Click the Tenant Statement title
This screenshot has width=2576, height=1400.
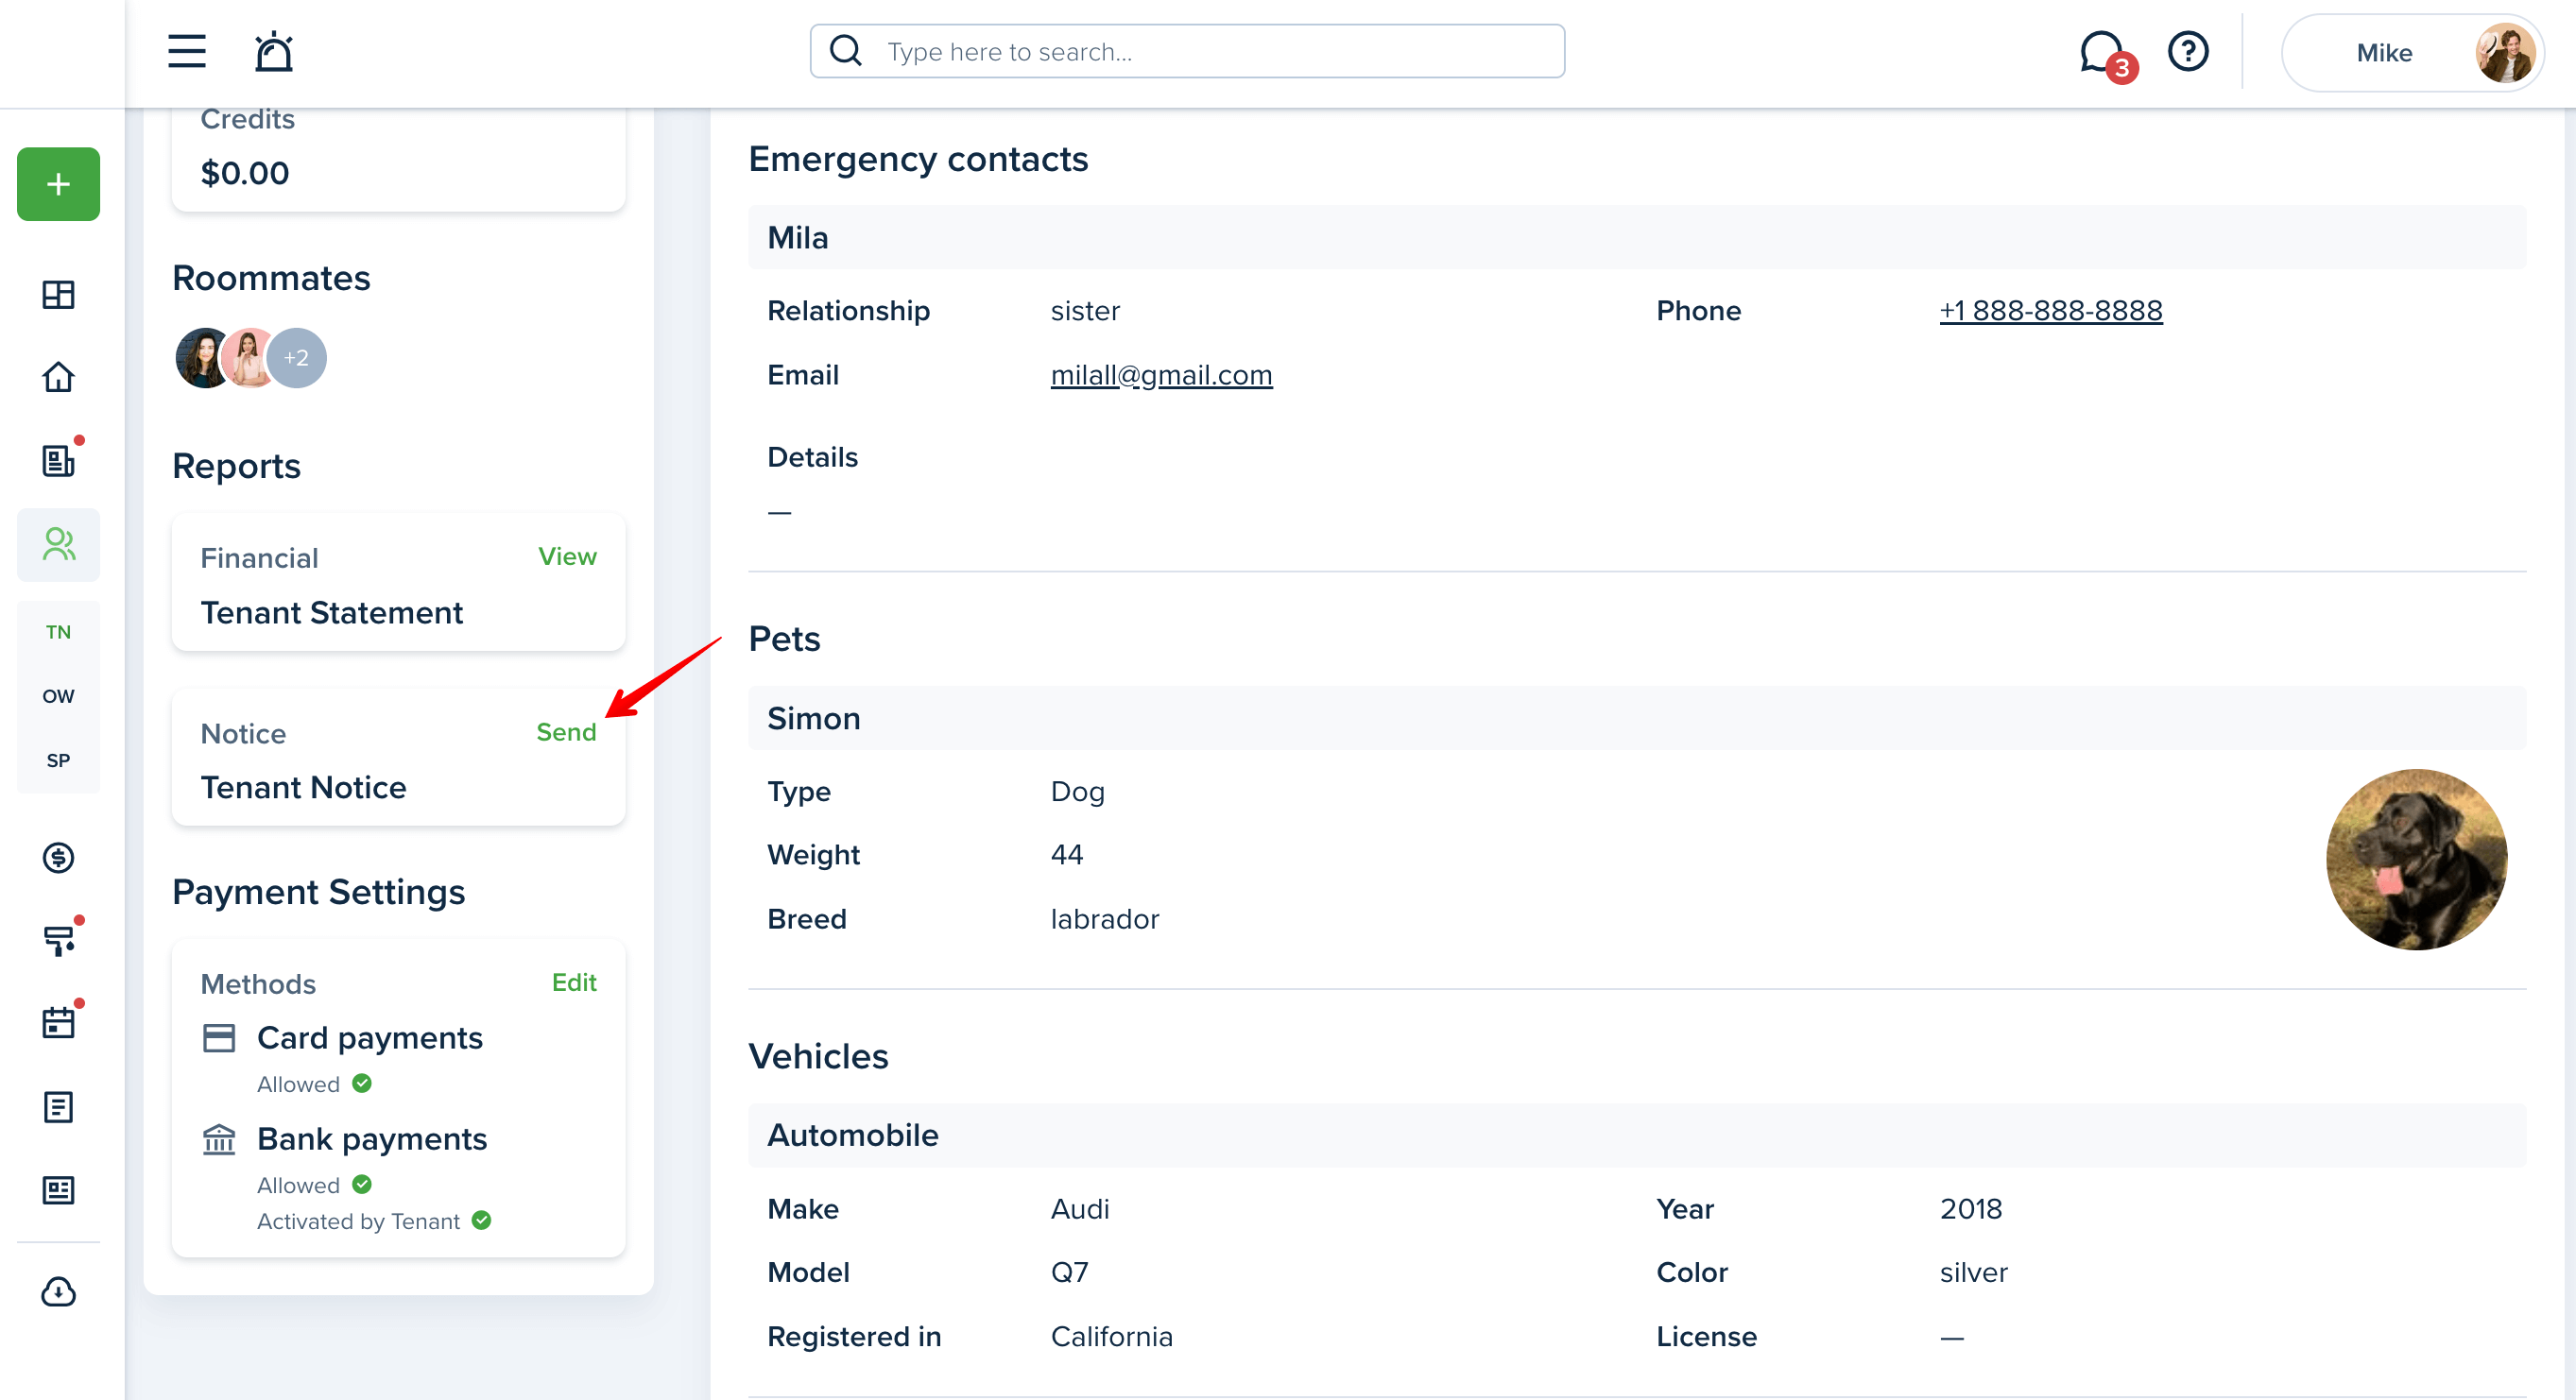(x=331, y=612)
